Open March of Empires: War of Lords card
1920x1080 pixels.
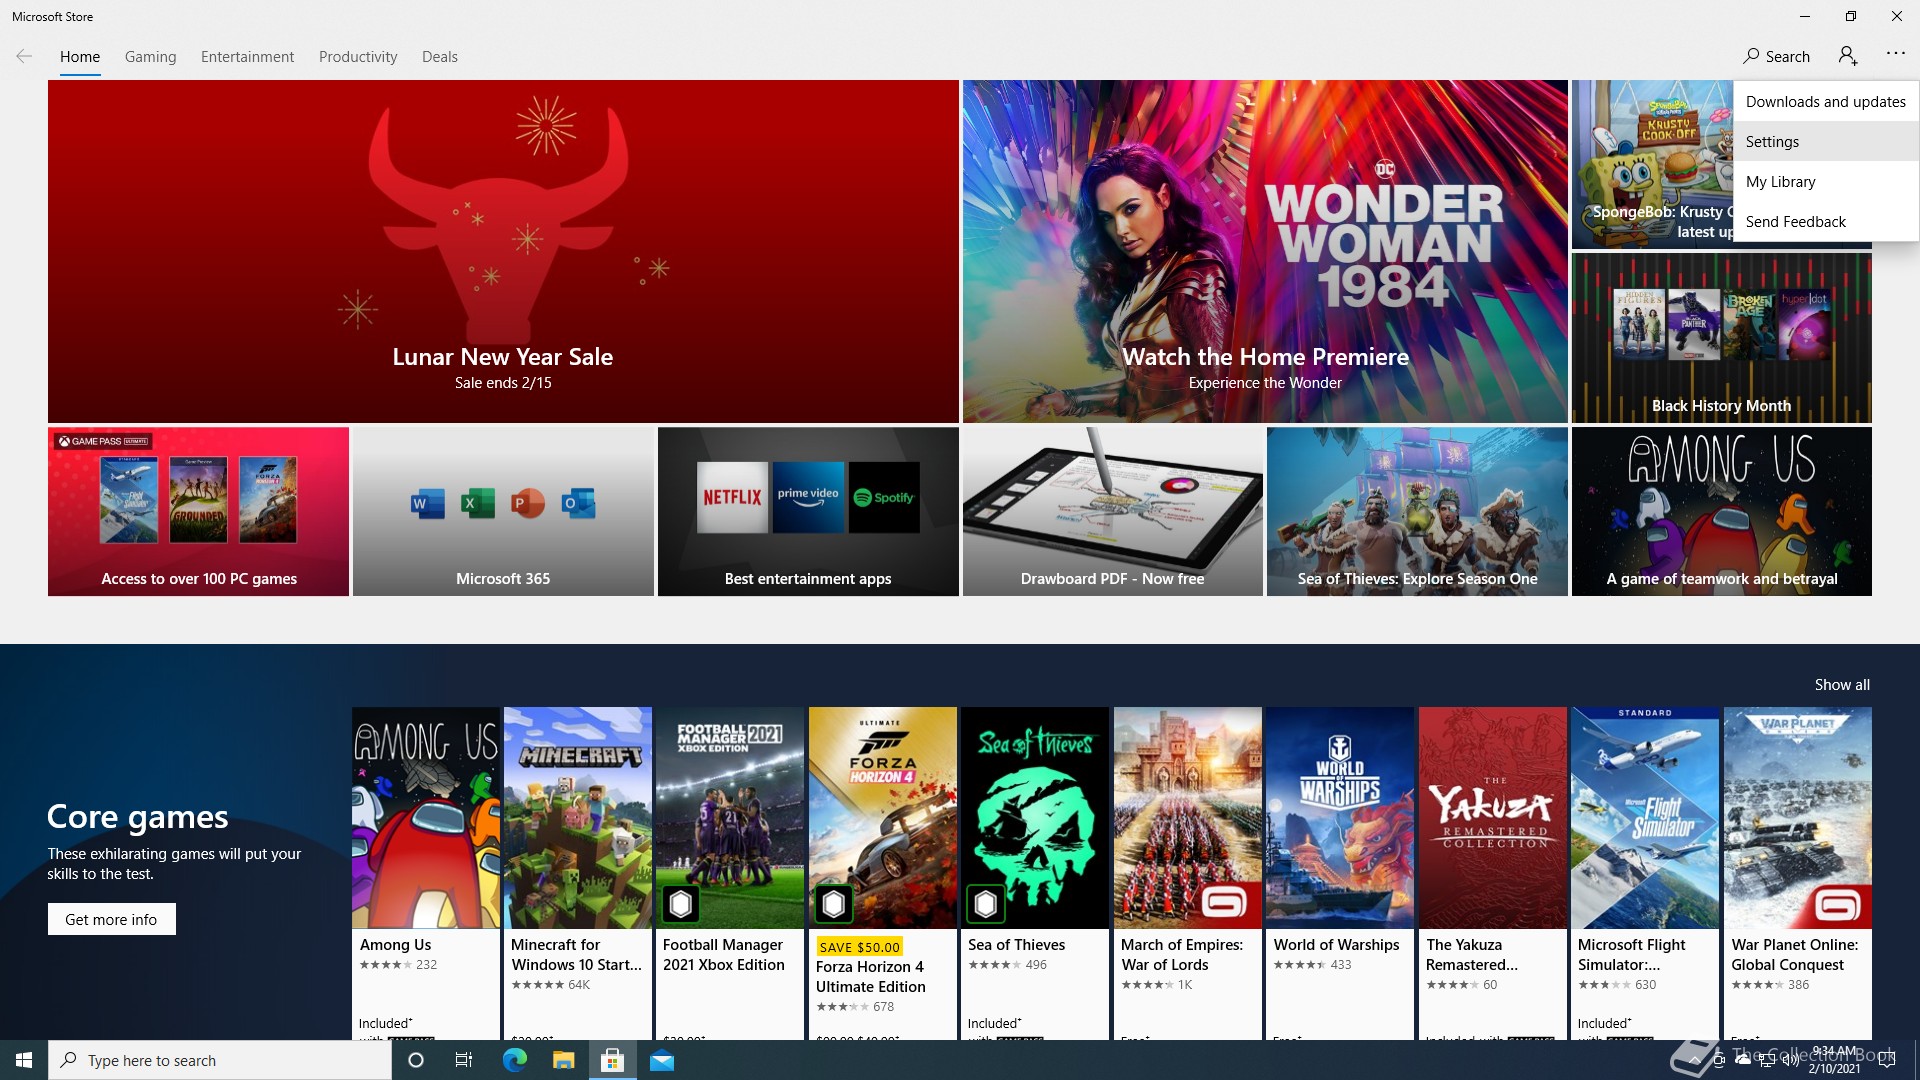click(1188, 873)
